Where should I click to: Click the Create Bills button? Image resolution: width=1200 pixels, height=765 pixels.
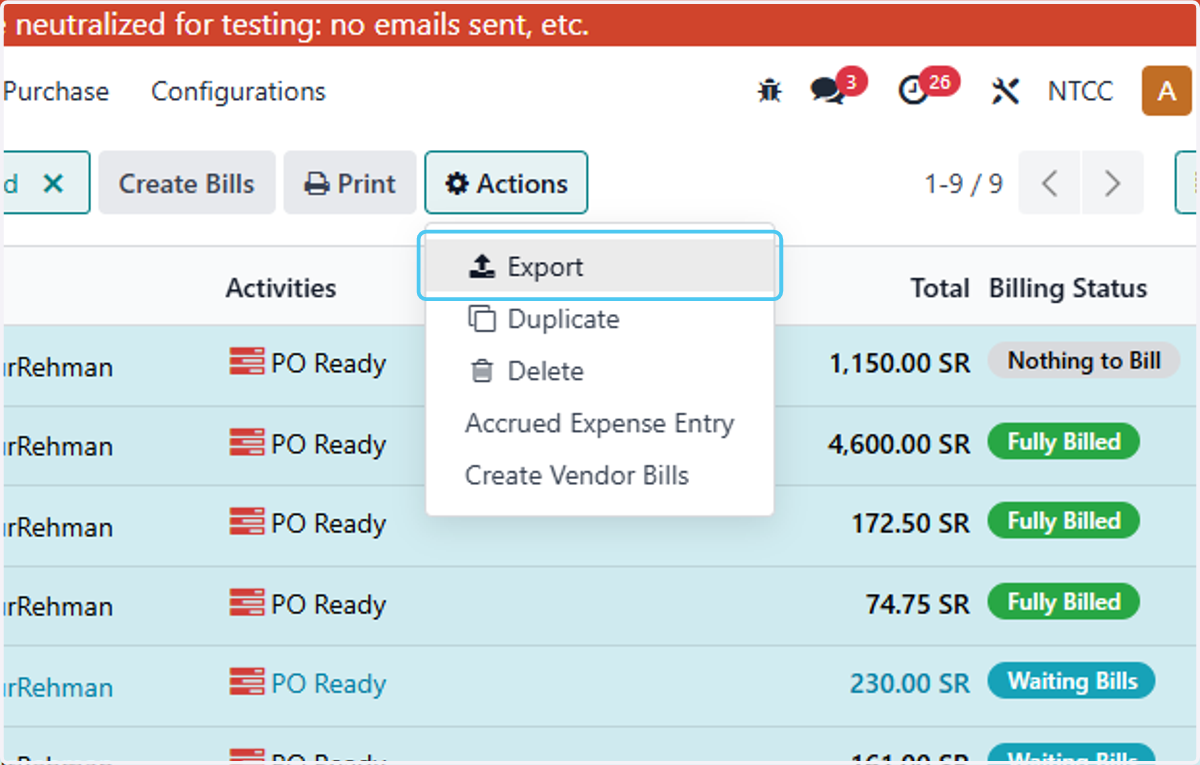point(186,183)
